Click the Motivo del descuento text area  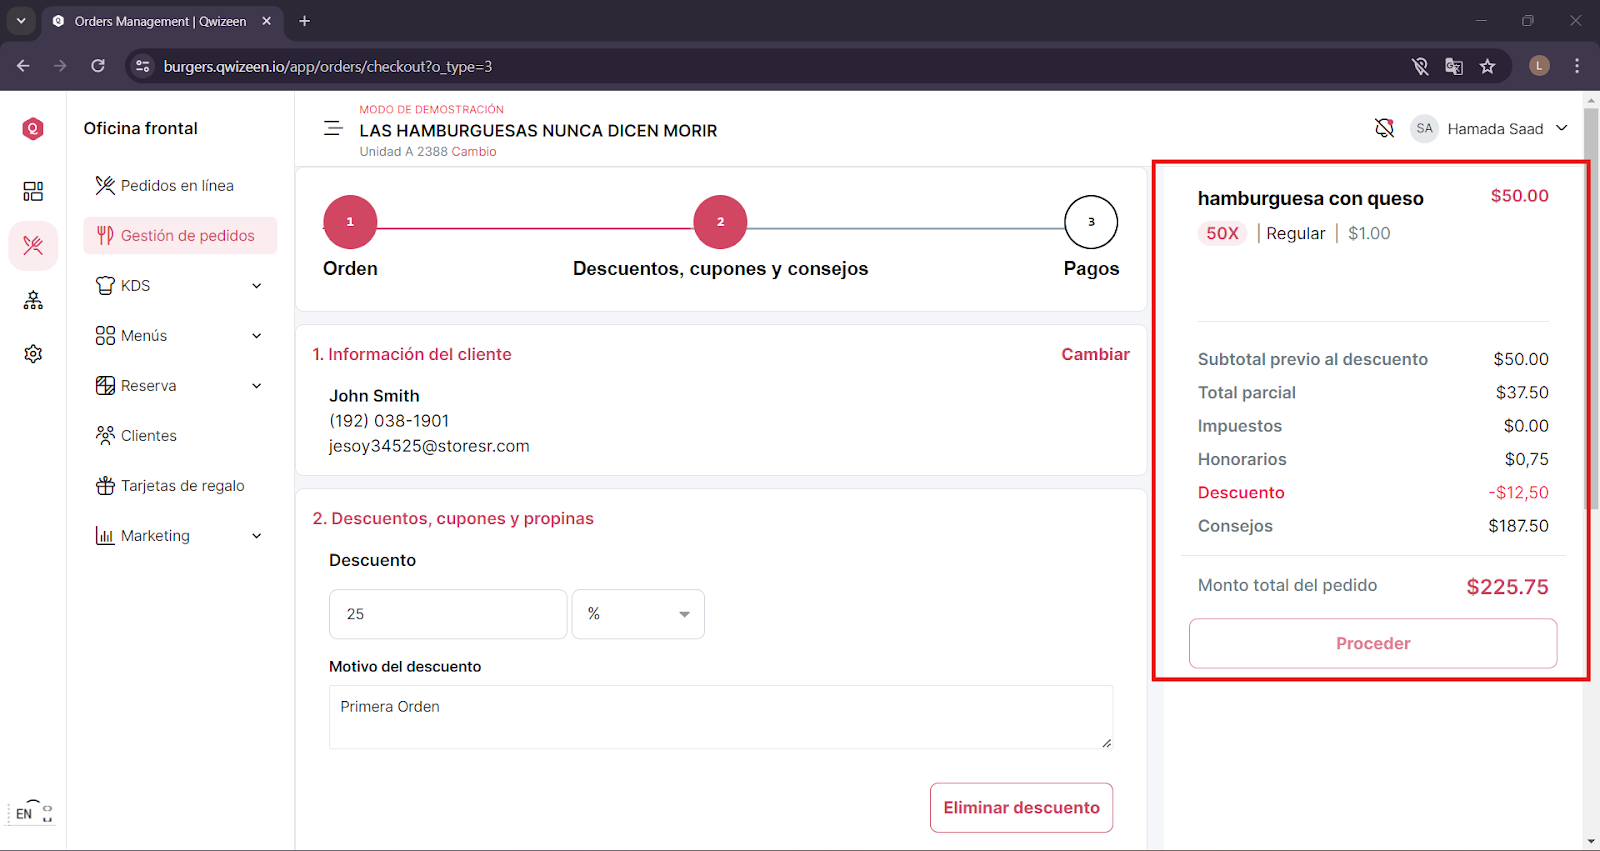(x=721, y=717)
